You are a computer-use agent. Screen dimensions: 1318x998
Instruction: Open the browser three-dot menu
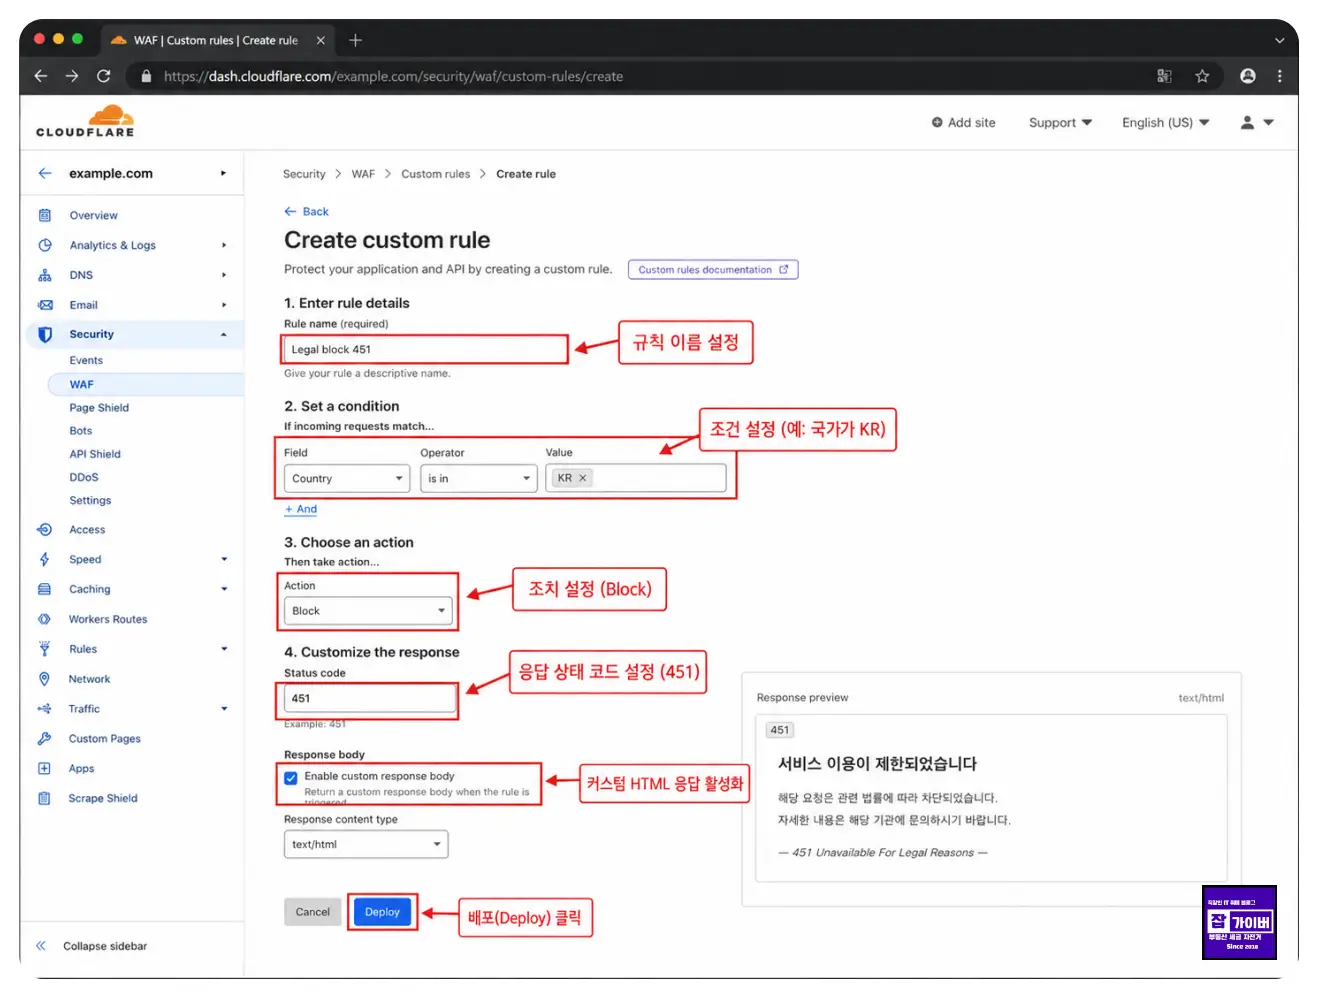[1279, 76]
